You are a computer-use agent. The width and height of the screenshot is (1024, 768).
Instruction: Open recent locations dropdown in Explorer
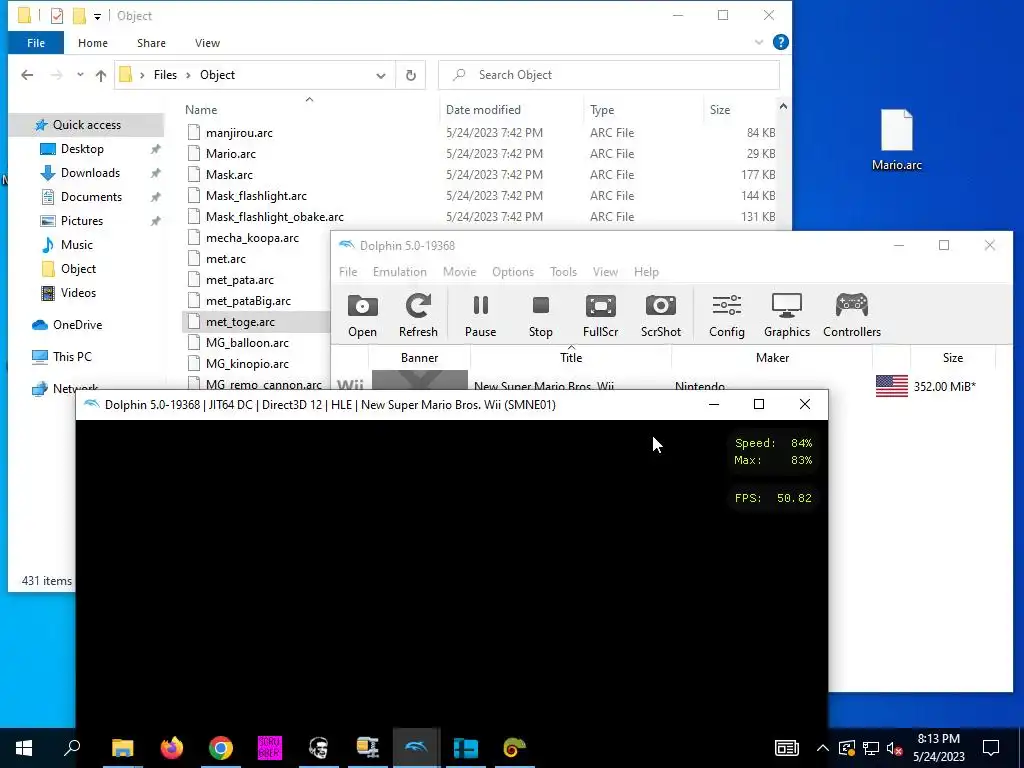[x=80, y=75]
